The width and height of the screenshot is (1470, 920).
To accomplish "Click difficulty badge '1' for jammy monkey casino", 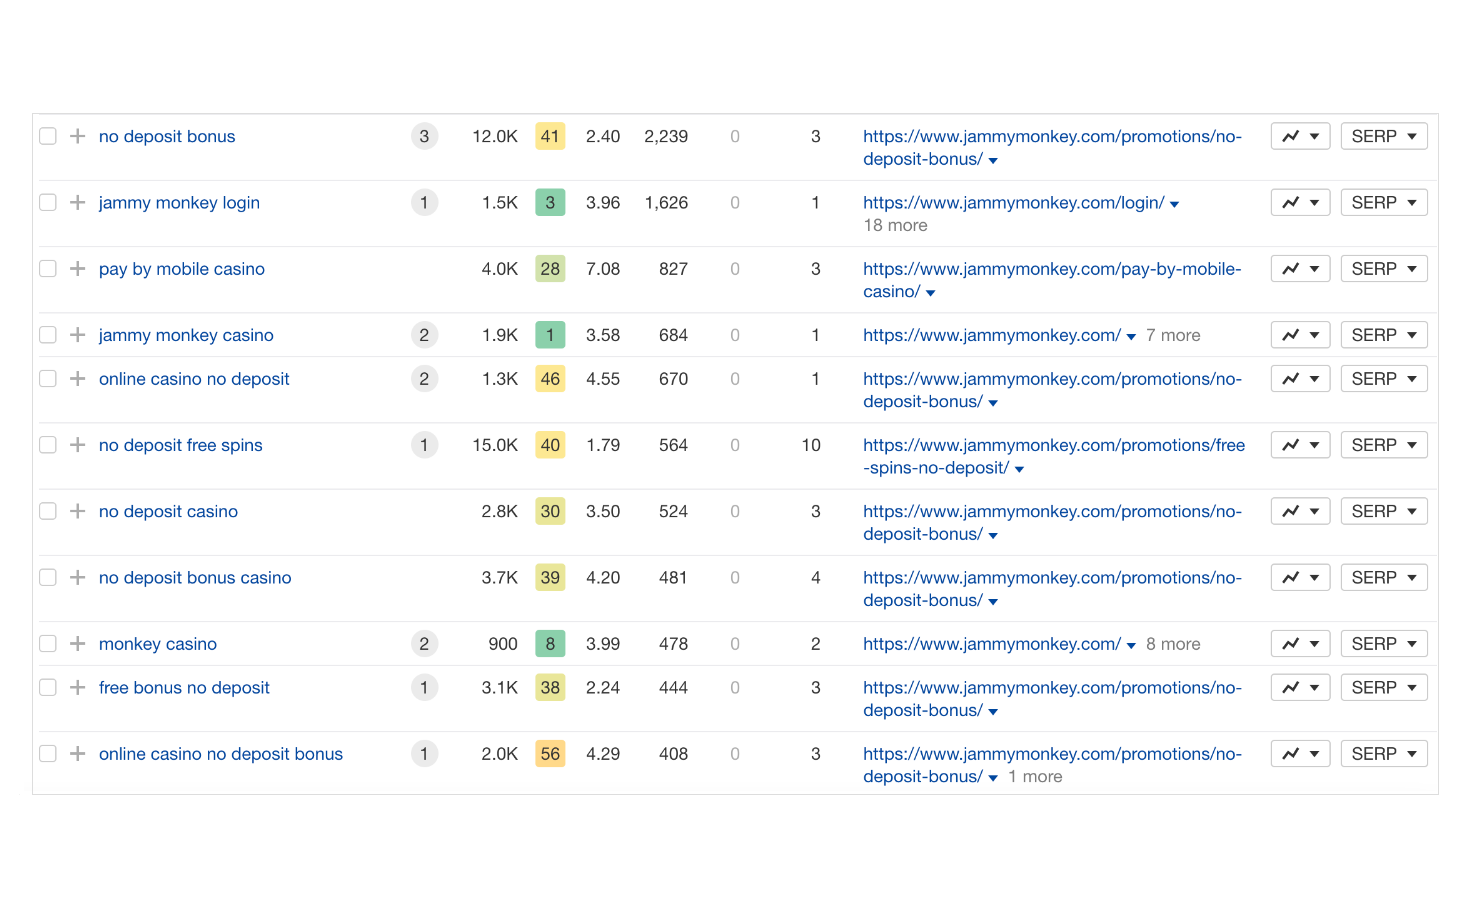I will 550,335.
